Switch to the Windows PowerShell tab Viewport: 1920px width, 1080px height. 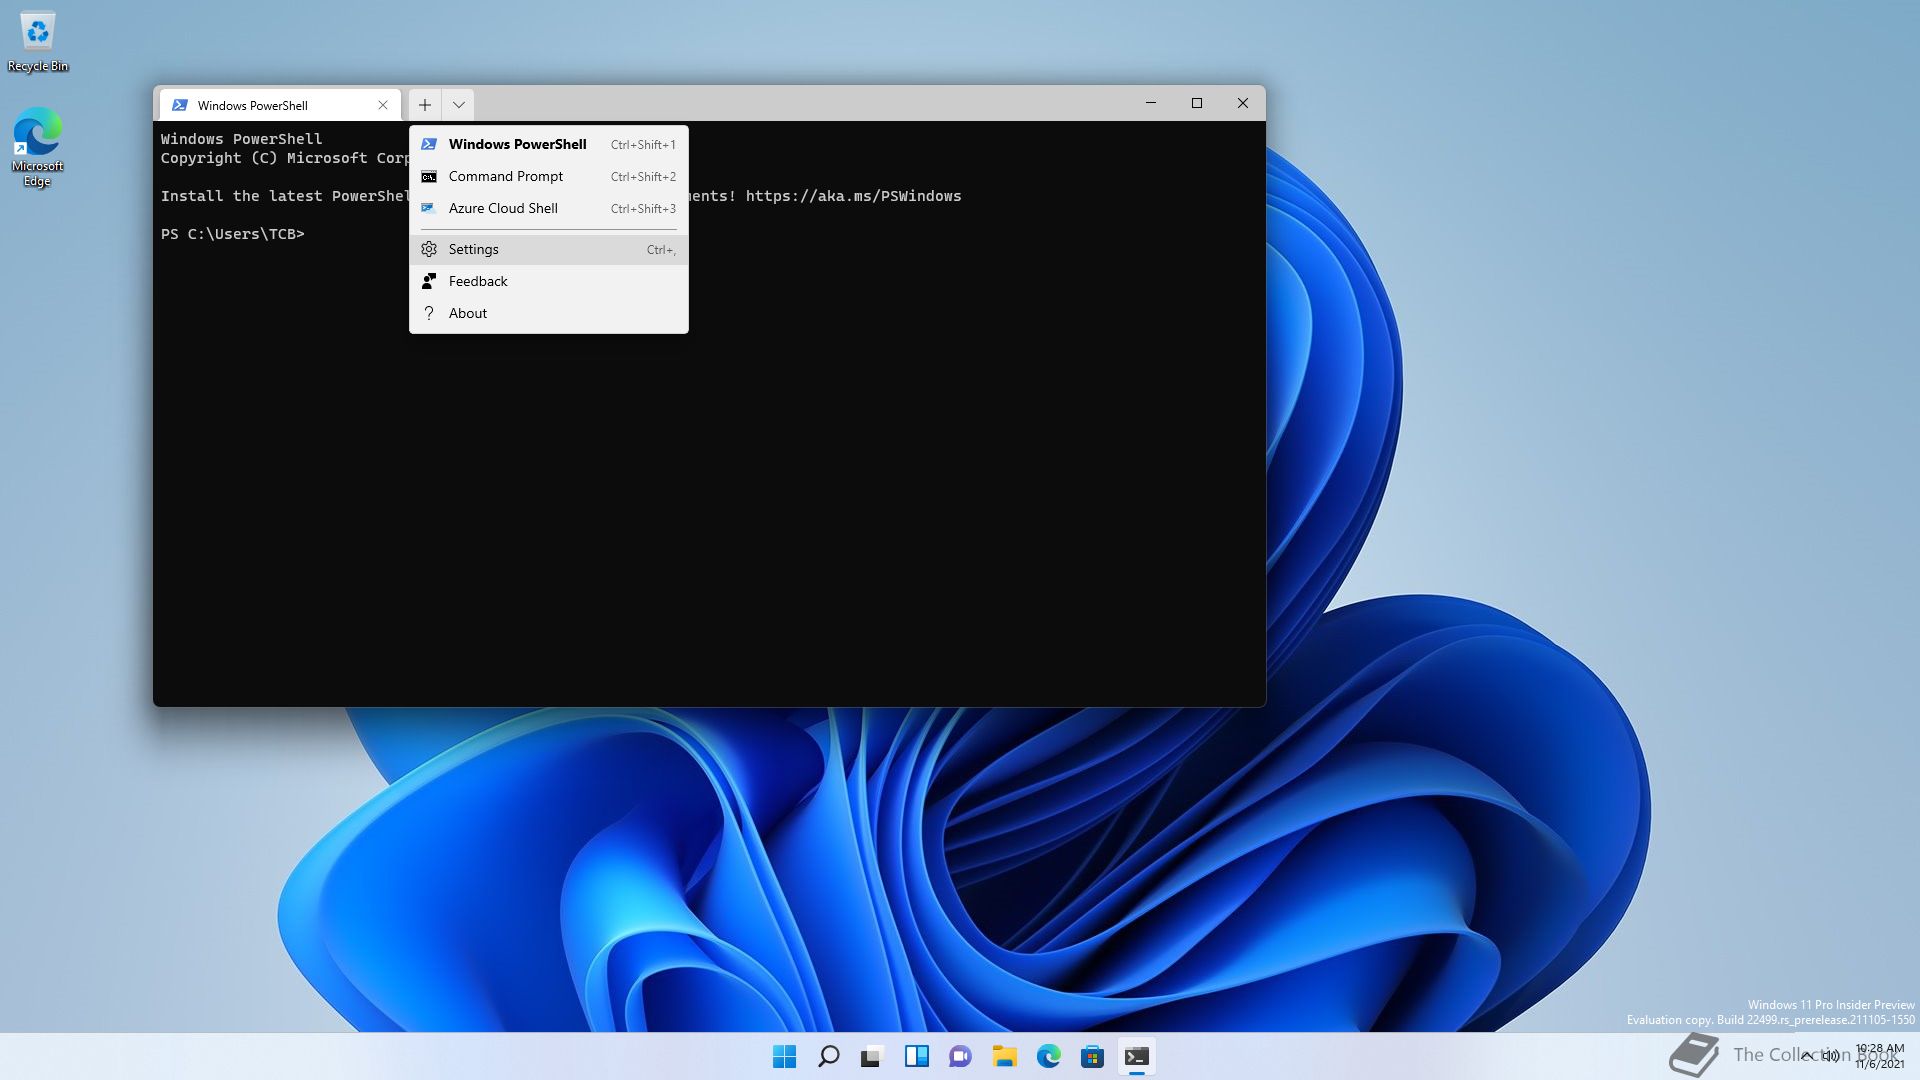click(280, 105)
